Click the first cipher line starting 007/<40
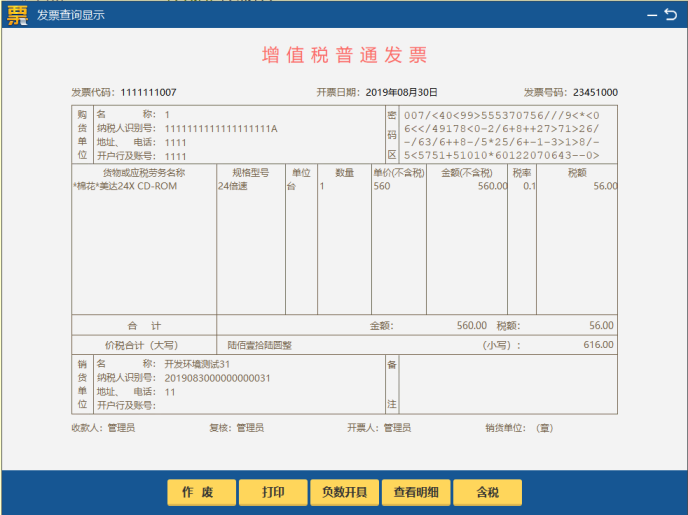This screenshot has width=688, height=515. (x=502, y=115)
